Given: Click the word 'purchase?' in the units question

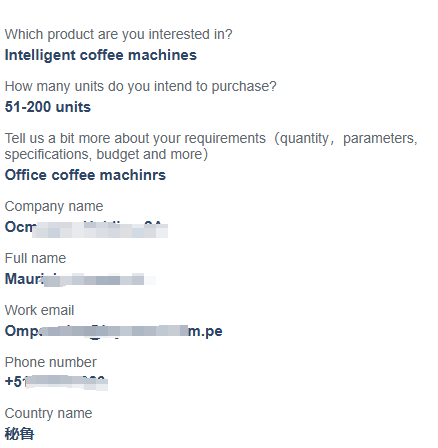Looking at the screenshot, I should click(x=244, y=86).
